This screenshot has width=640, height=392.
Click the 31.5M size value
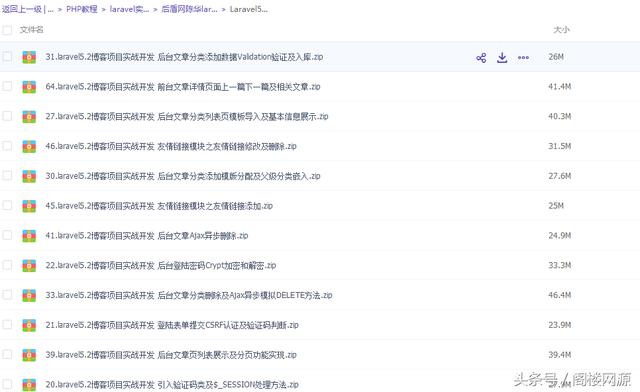tap(560, 147)
